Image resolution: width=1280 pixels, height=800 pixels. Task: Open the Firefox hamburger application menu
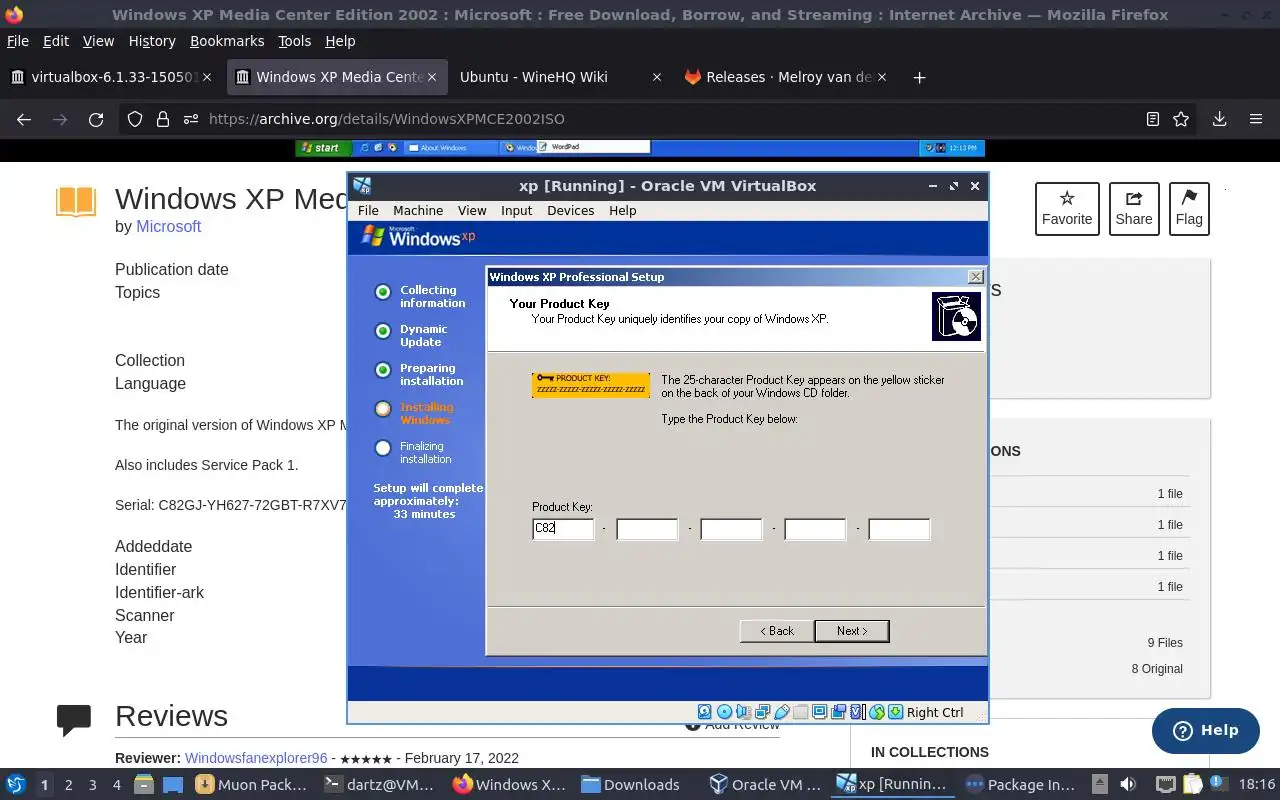(1256, 119)
